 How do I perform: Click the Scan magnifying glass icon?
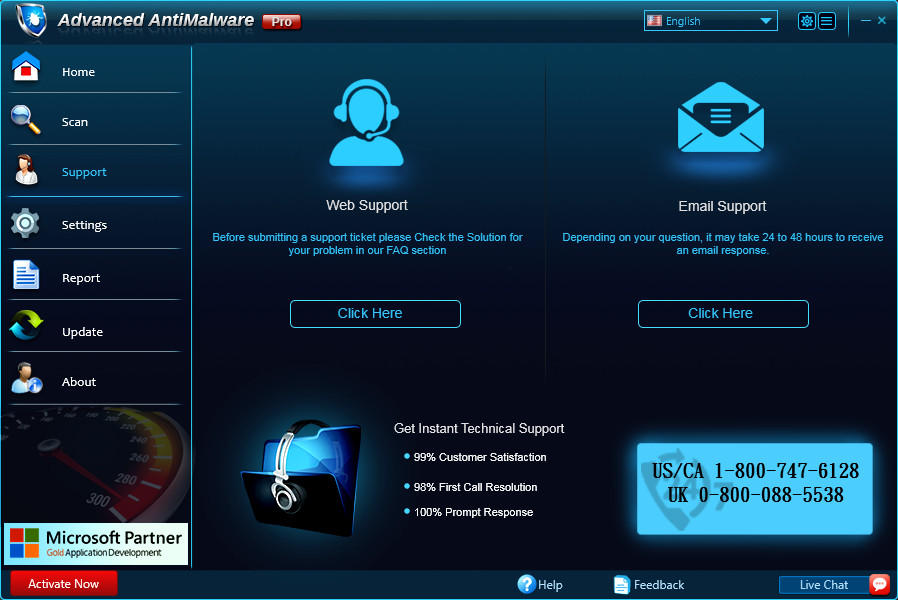coord(26,120)
